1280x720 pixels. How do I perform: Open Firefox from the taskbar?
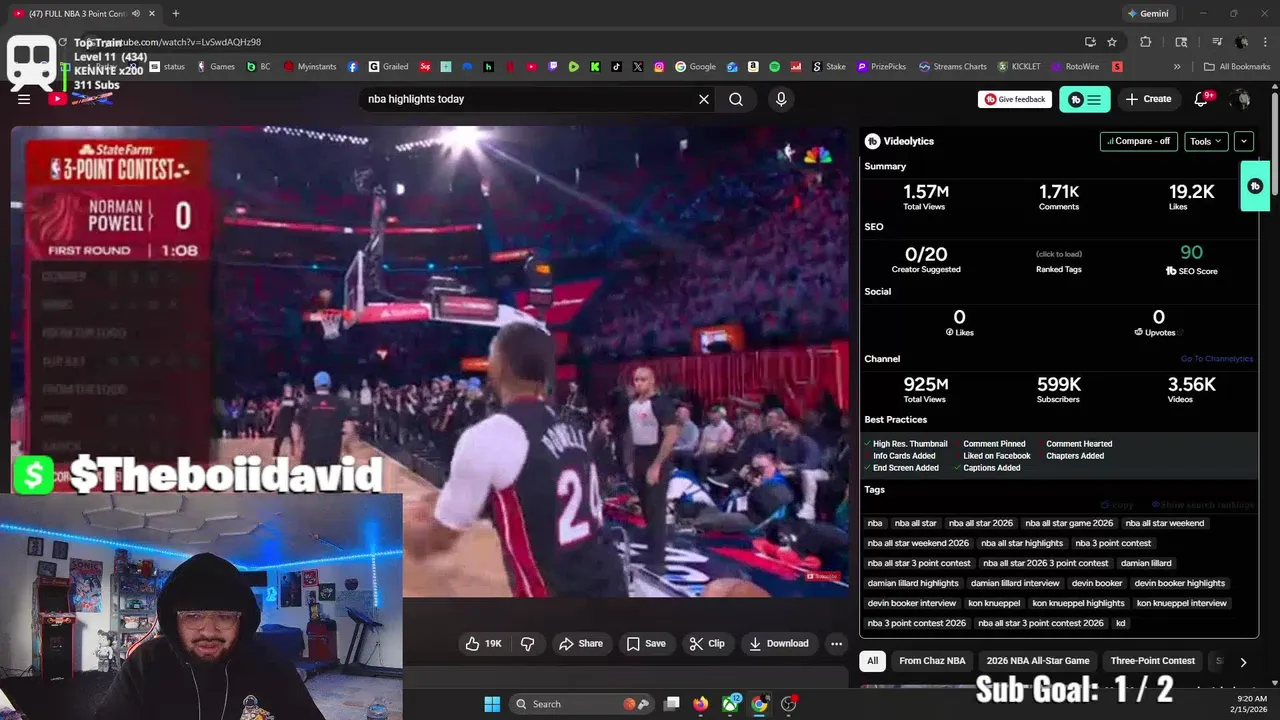coord(700,704)
